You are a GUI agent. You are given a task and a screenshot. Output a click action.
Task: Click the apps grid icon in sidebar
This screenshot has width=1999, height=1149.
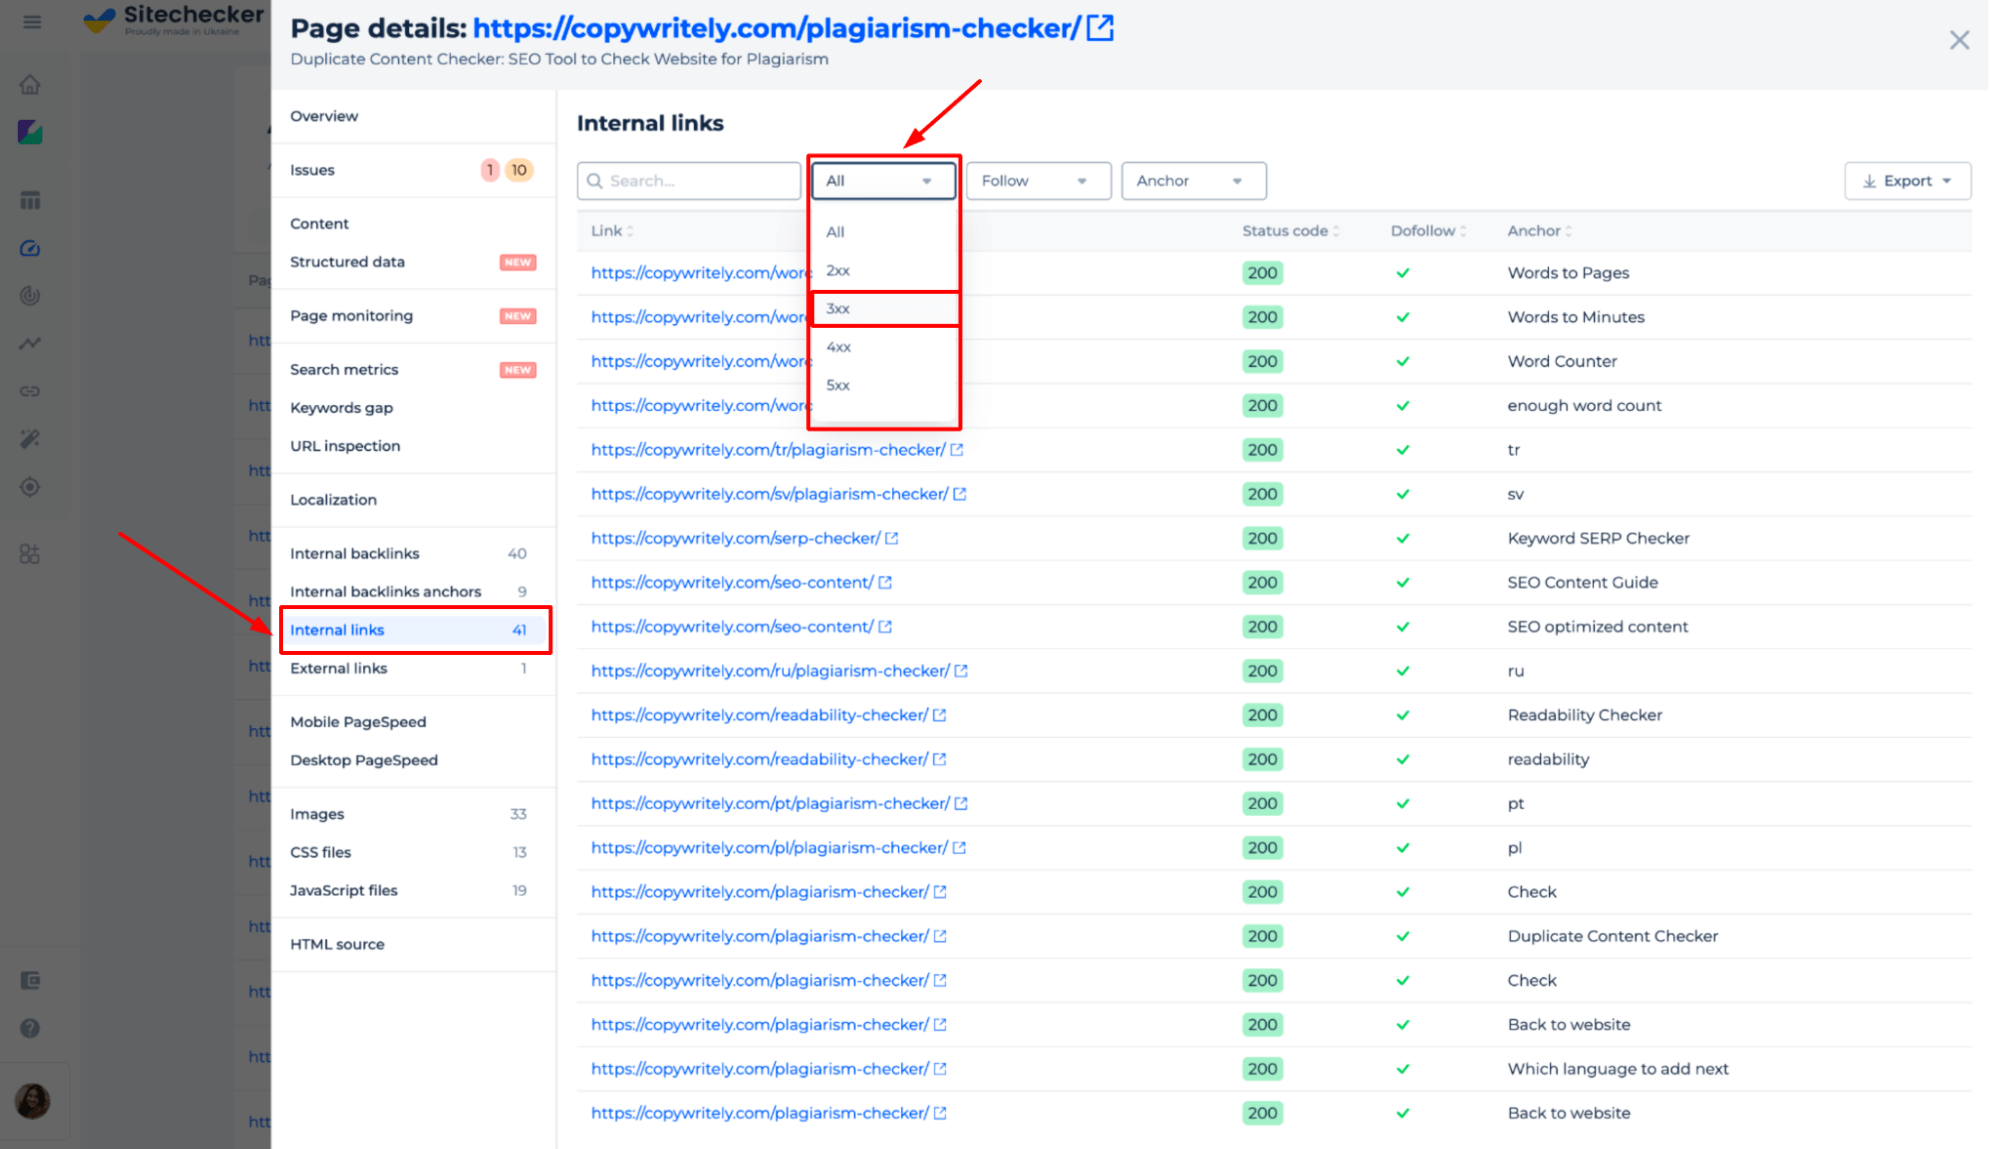30,554
